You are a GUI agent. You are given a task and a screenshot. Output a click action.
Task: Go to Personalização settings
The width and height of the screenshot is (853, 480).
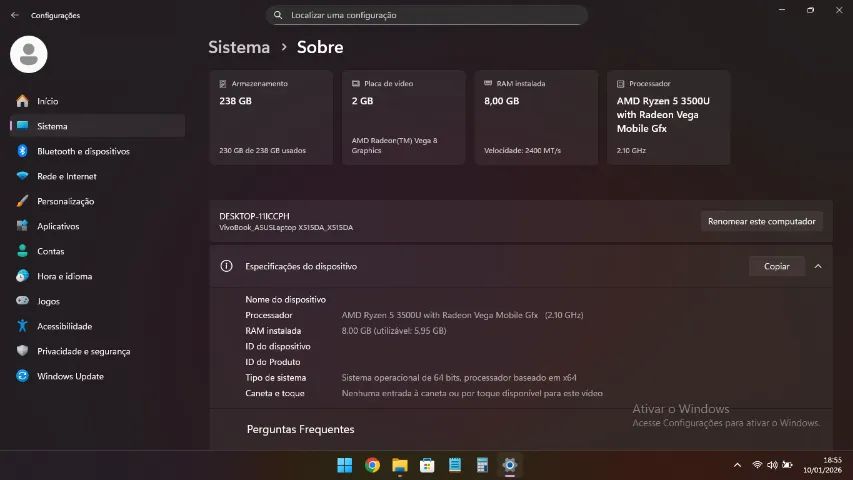pyautogui.click(x=97, y=201)
